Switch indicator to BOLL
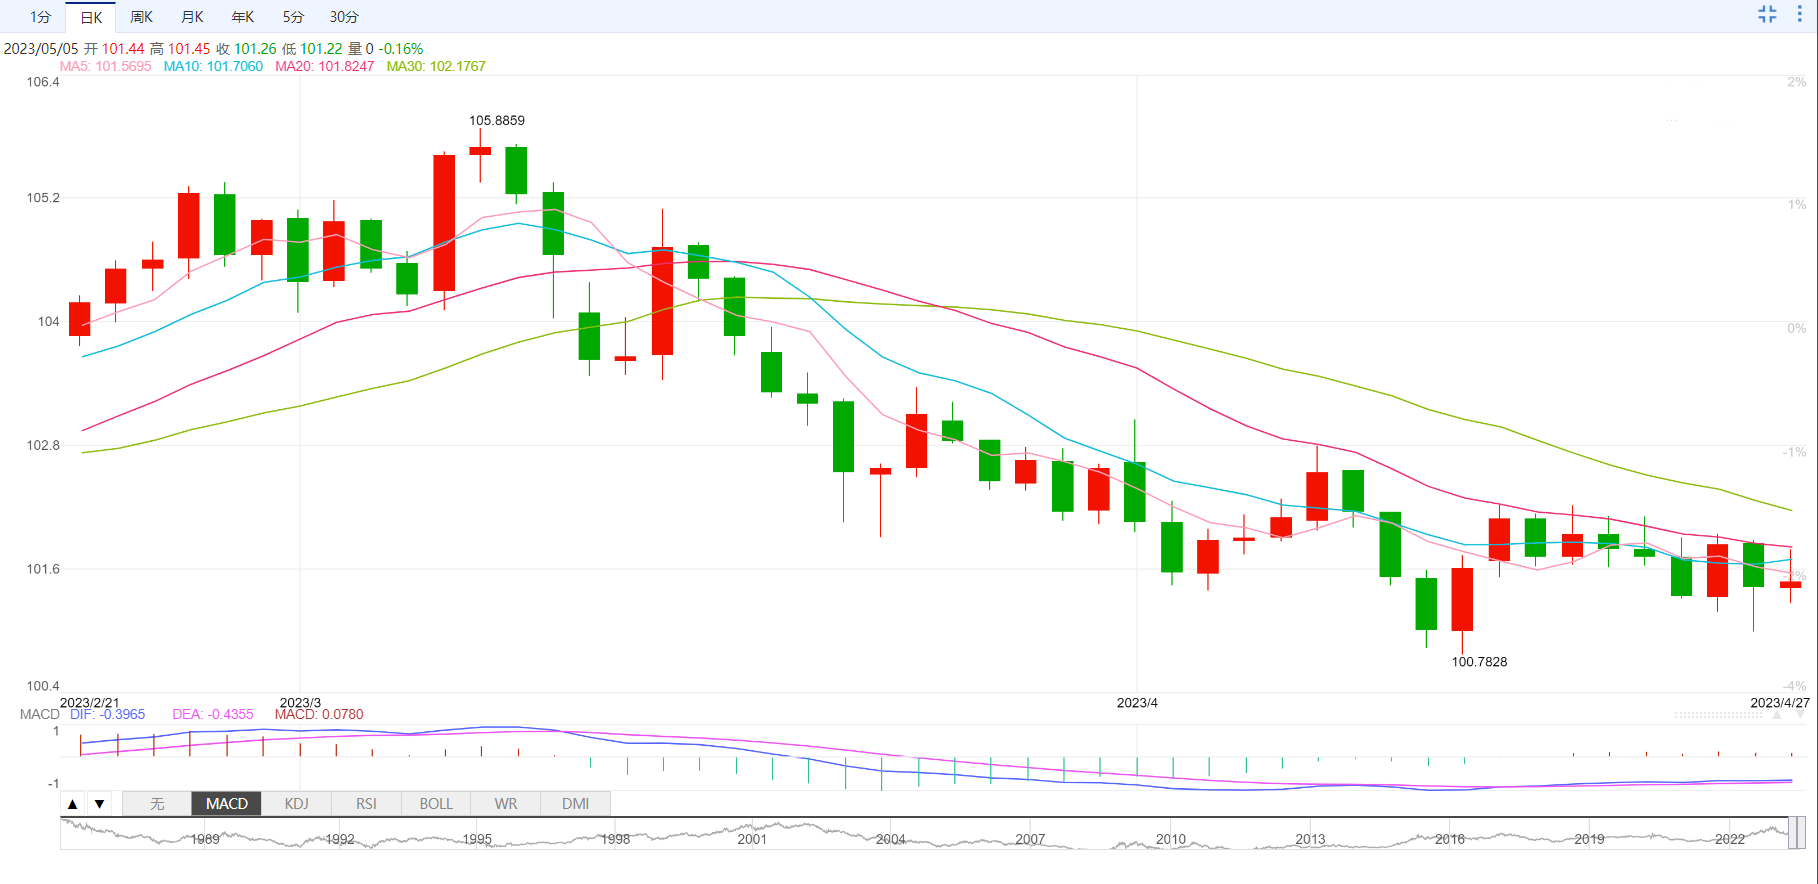This screenshot has width=1818, height=884. click(436, 804)
